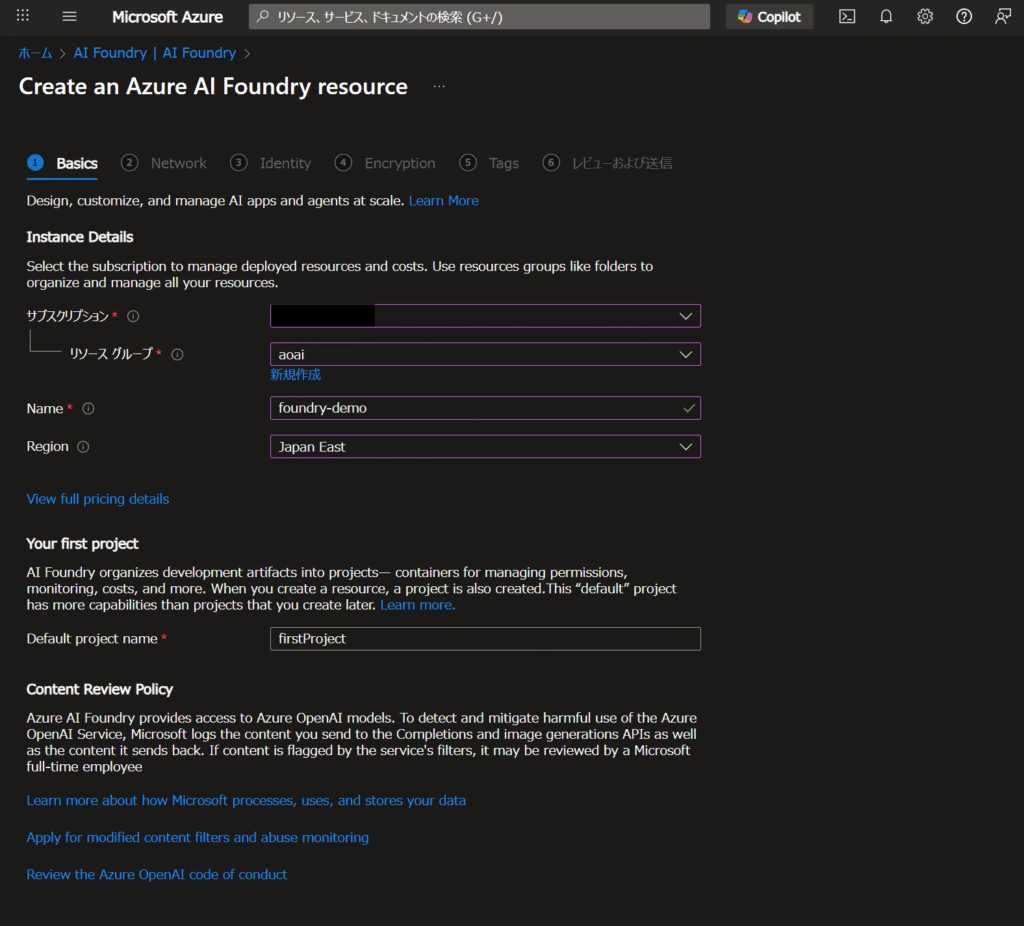Click the Content Review Policy heading

click(x=100, y=690)
